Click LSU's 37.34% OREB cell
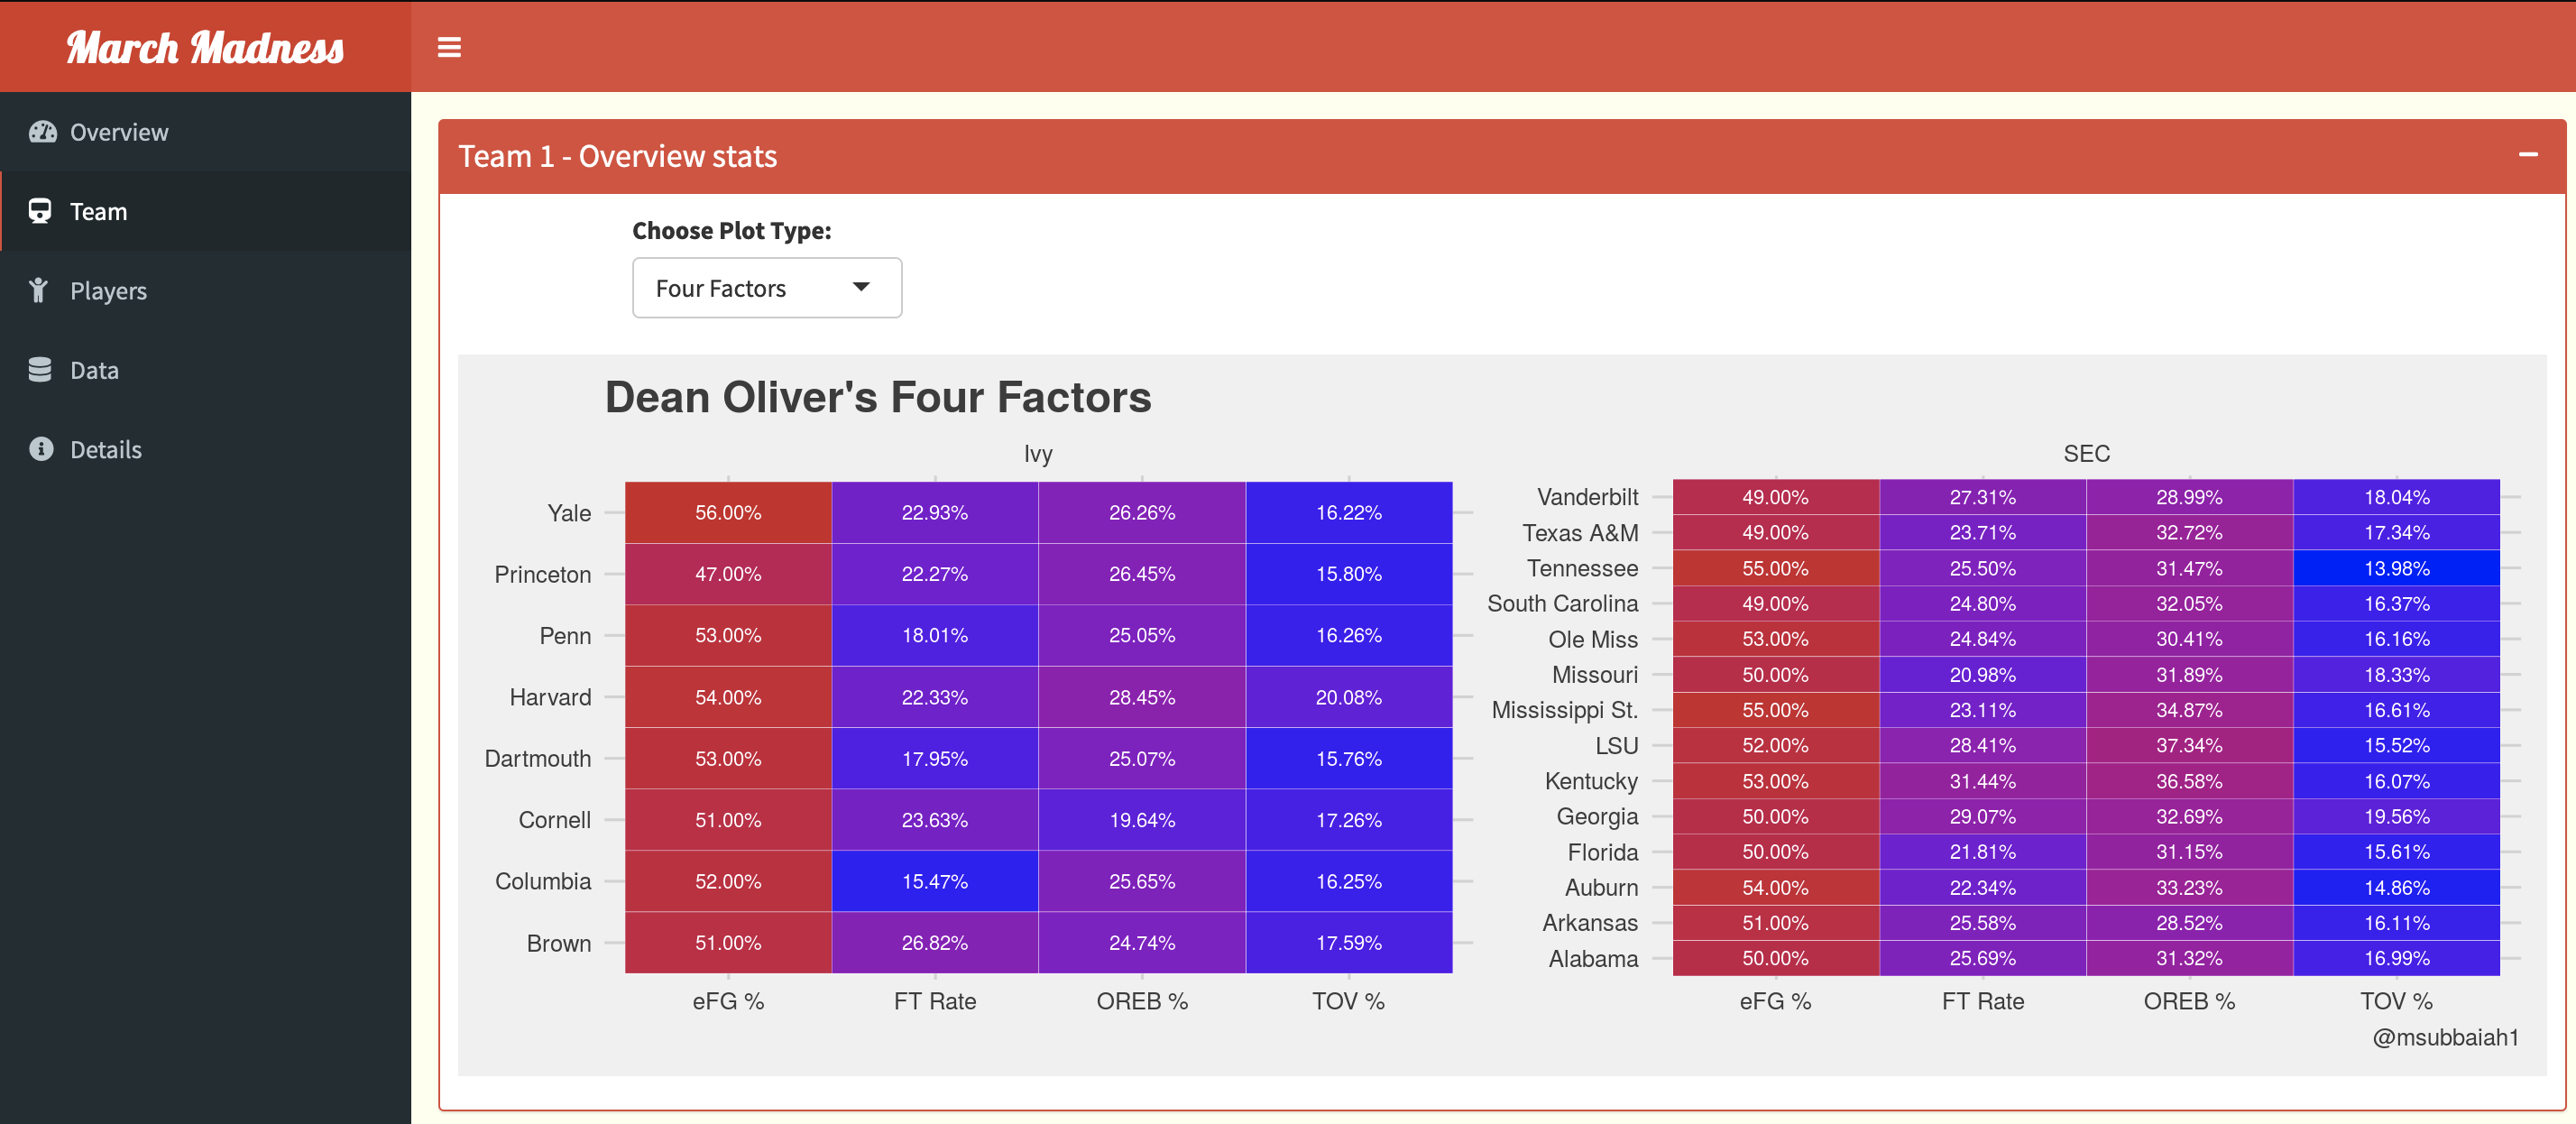Viewport: 2576px width, 1124px height. coord(2189,745)
